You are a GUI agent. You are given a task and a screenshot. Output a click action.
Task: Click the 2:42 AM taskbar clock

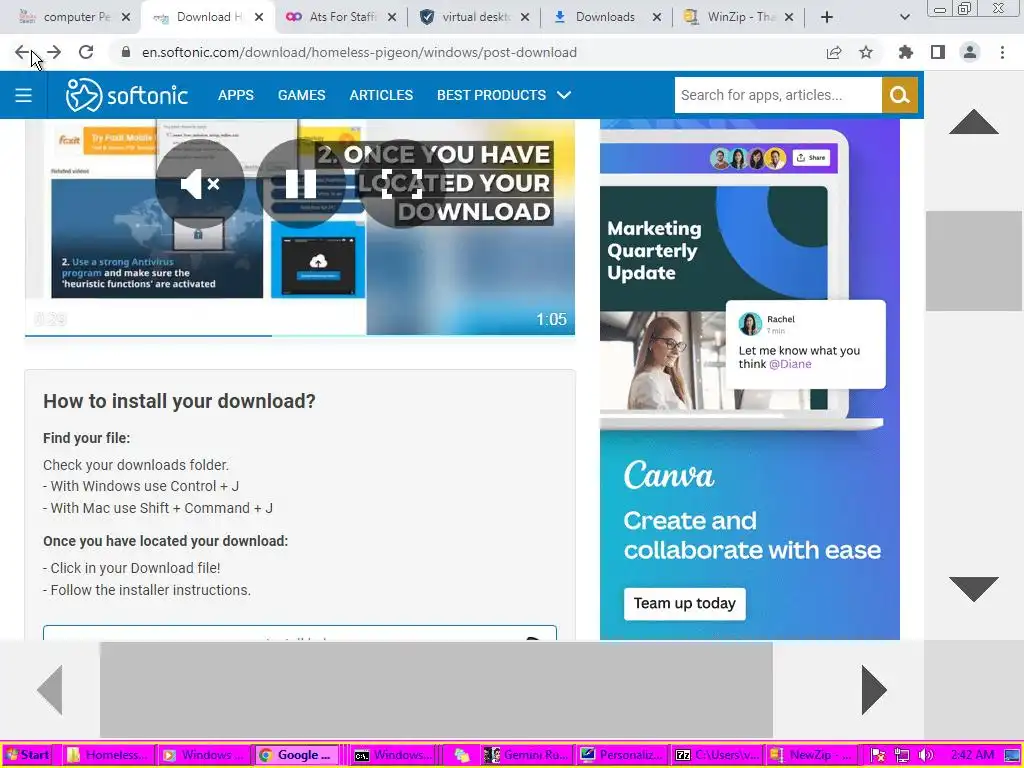click(x=972, y=755)
